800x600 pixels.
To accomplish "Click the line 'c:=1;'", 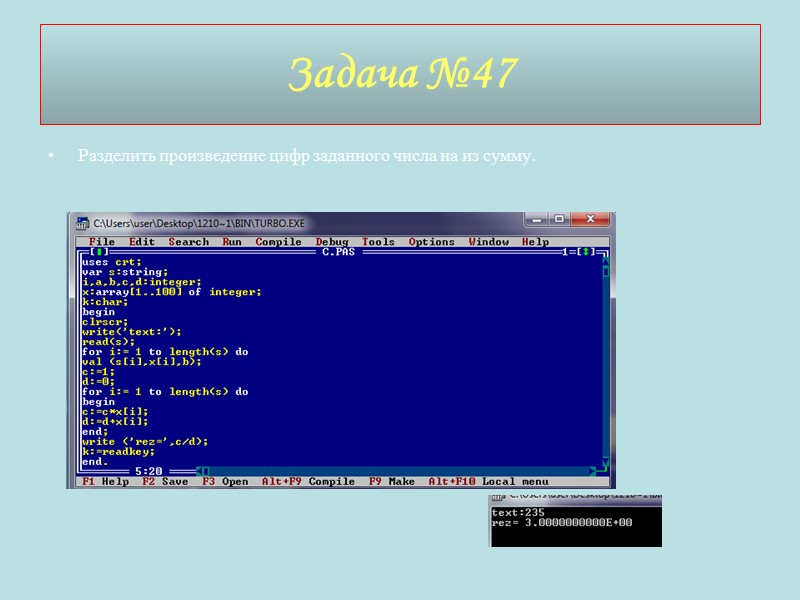I will click(98, 372).
